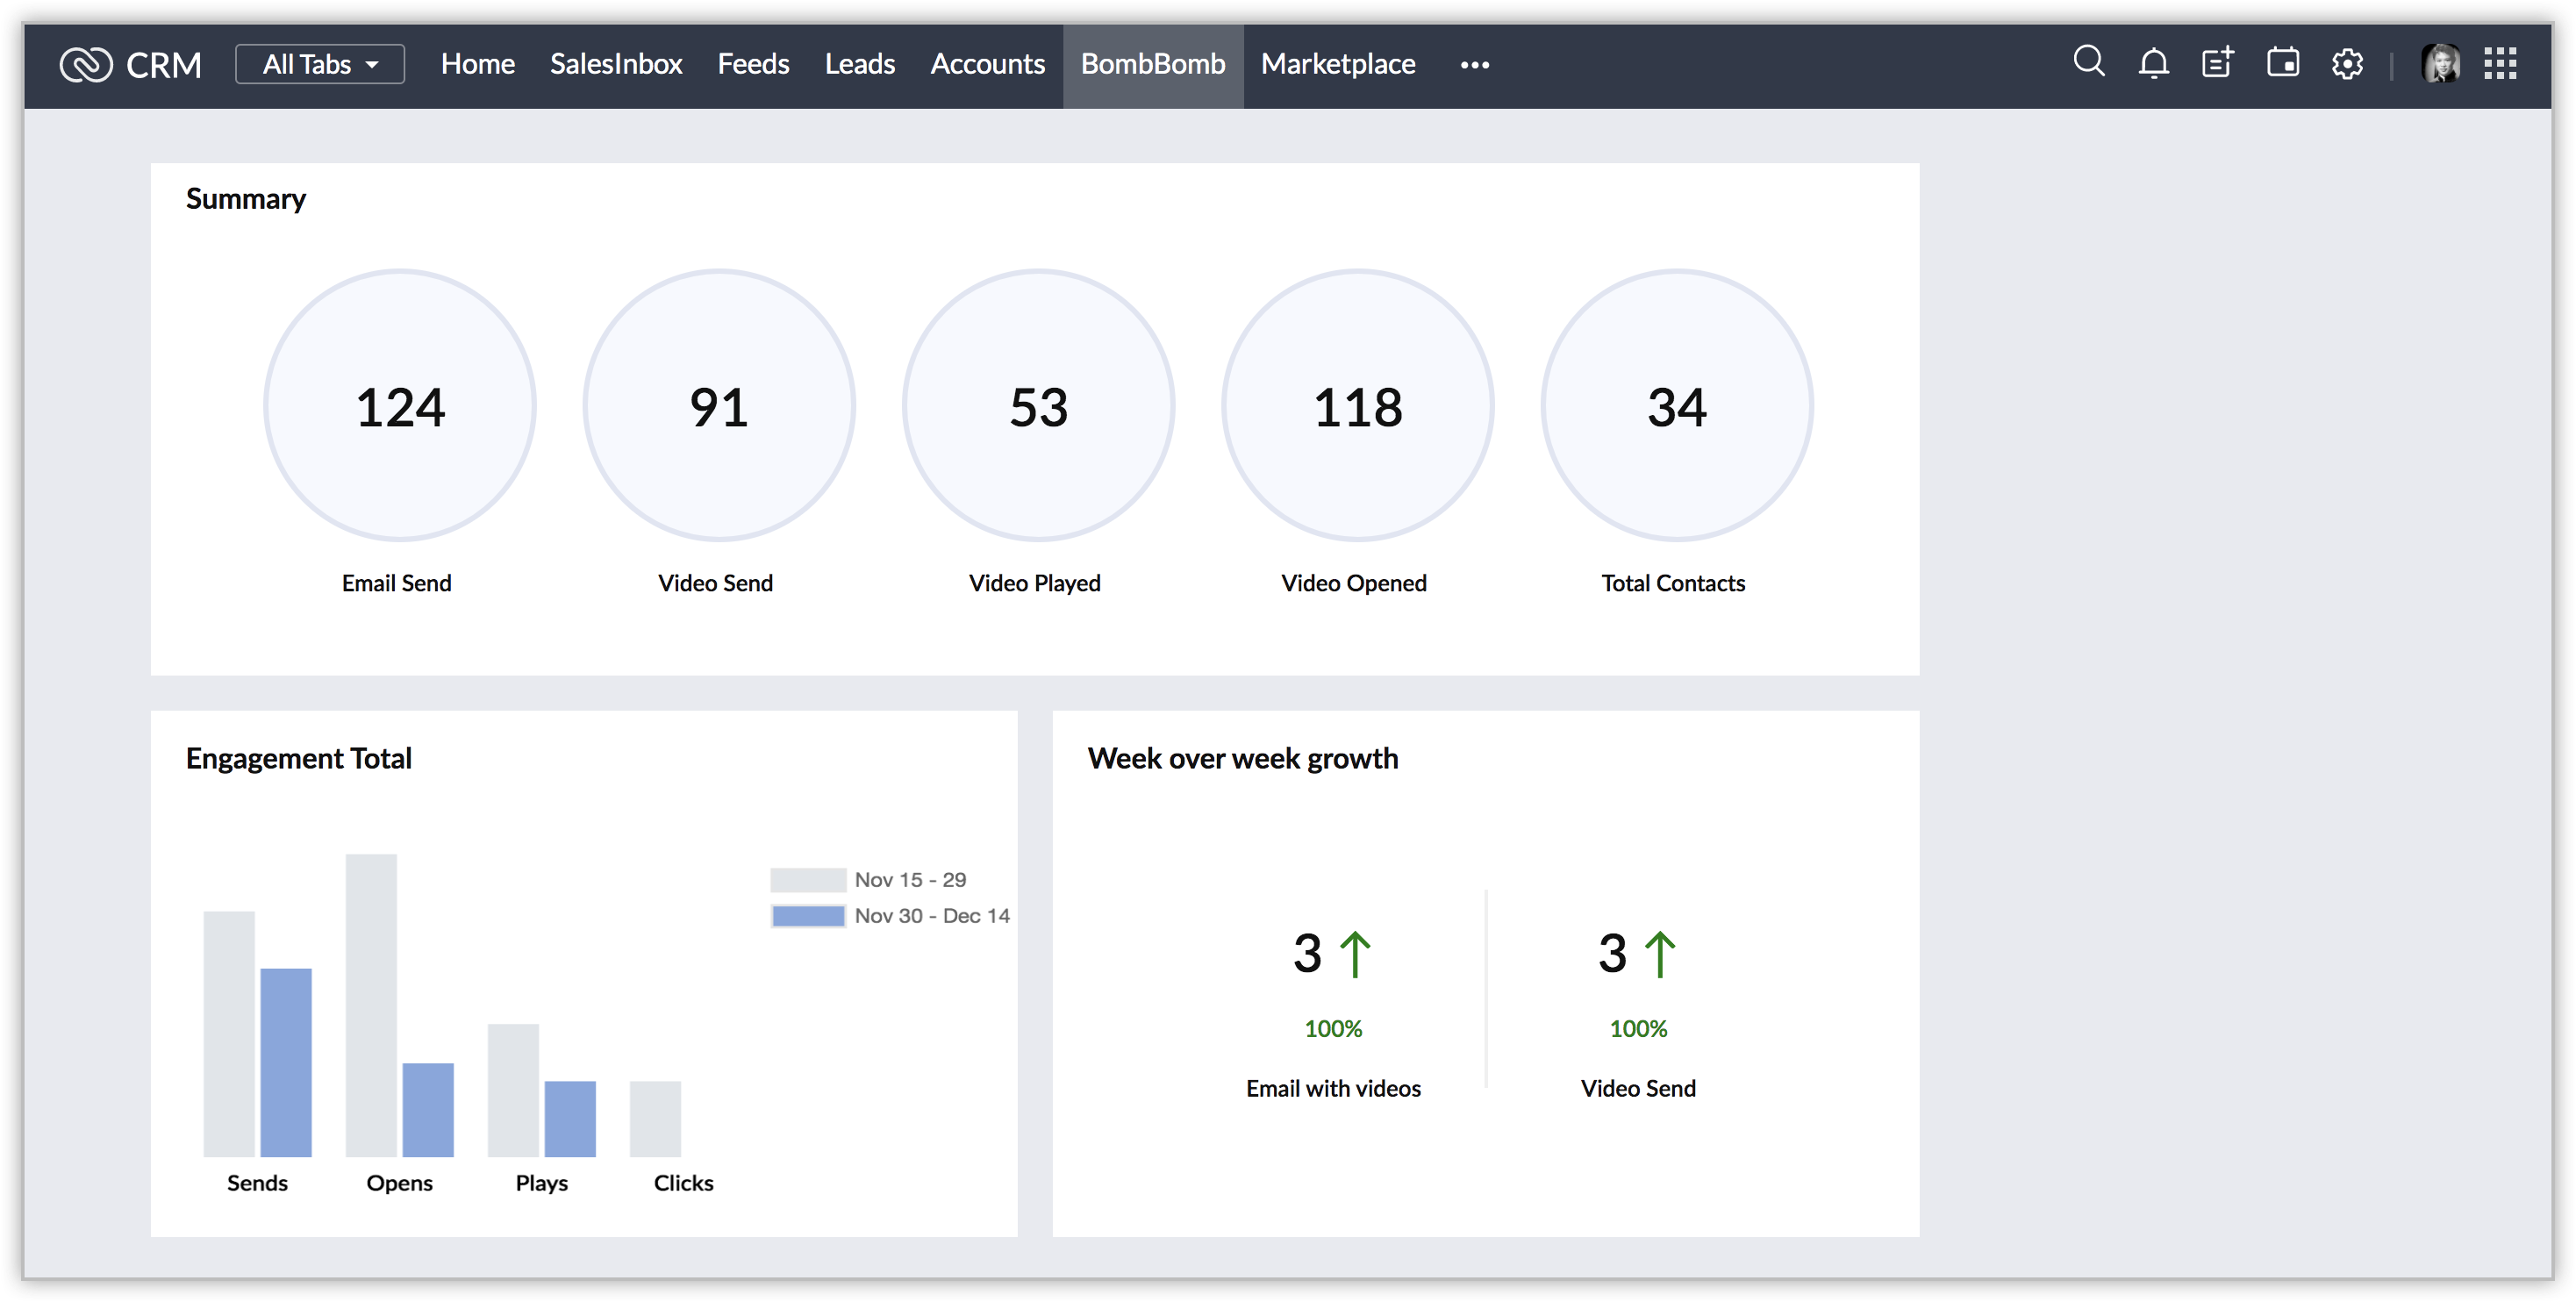Open the SalesInbox tab

pyautogui.click(x=615, y=64)
